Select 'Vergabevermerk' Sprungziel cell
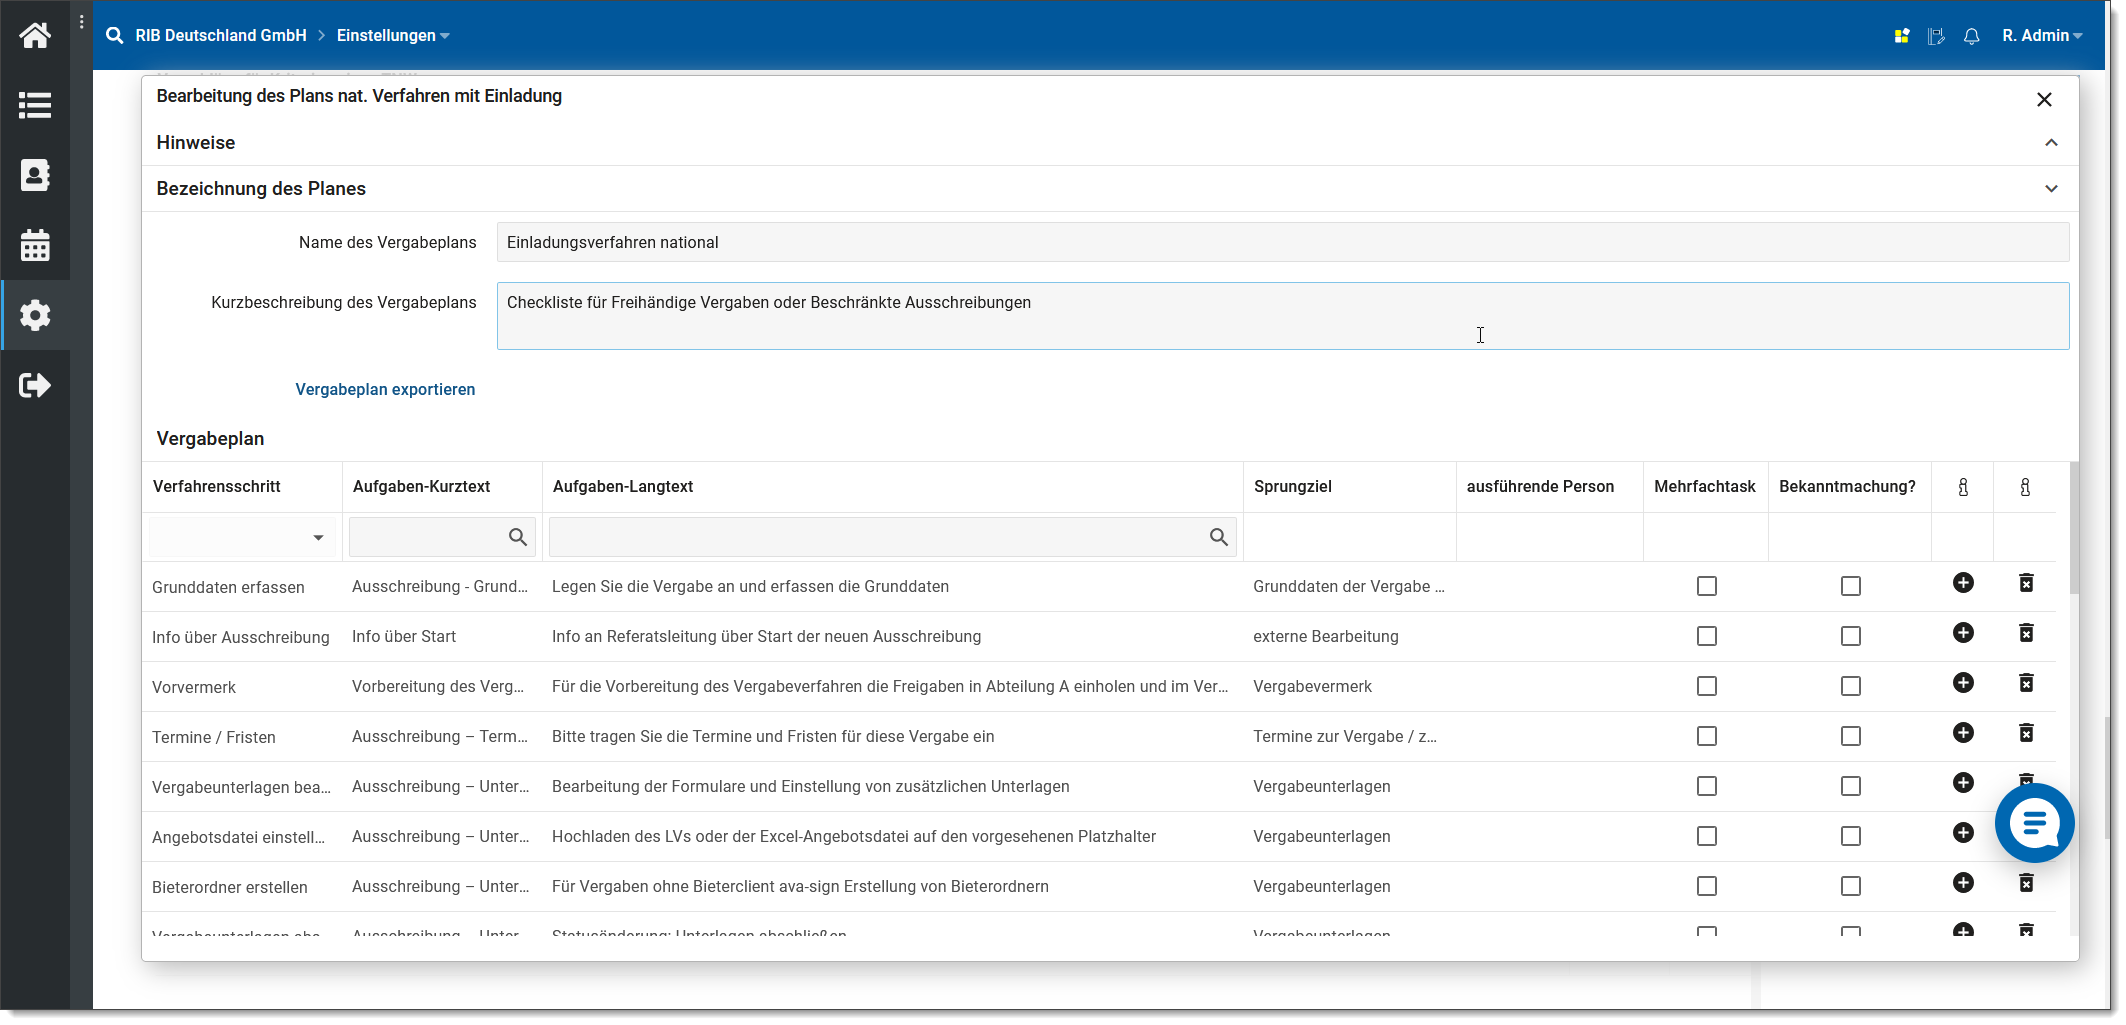 (x=1312, y=686)
